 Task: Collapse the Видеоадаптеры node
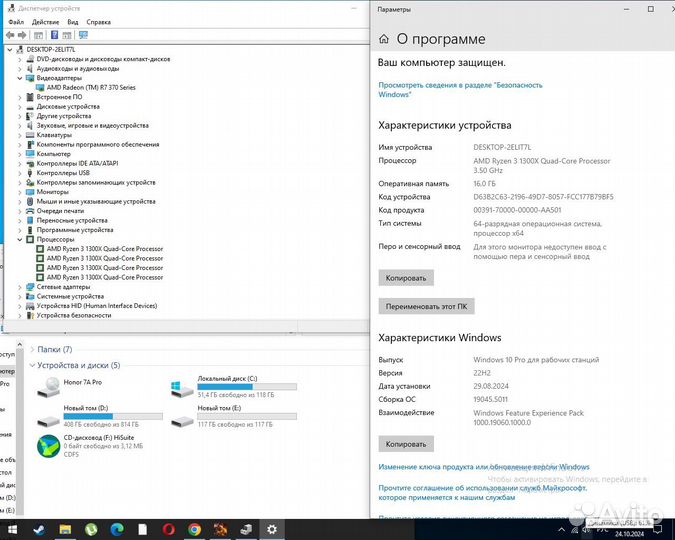pos(20,78)
